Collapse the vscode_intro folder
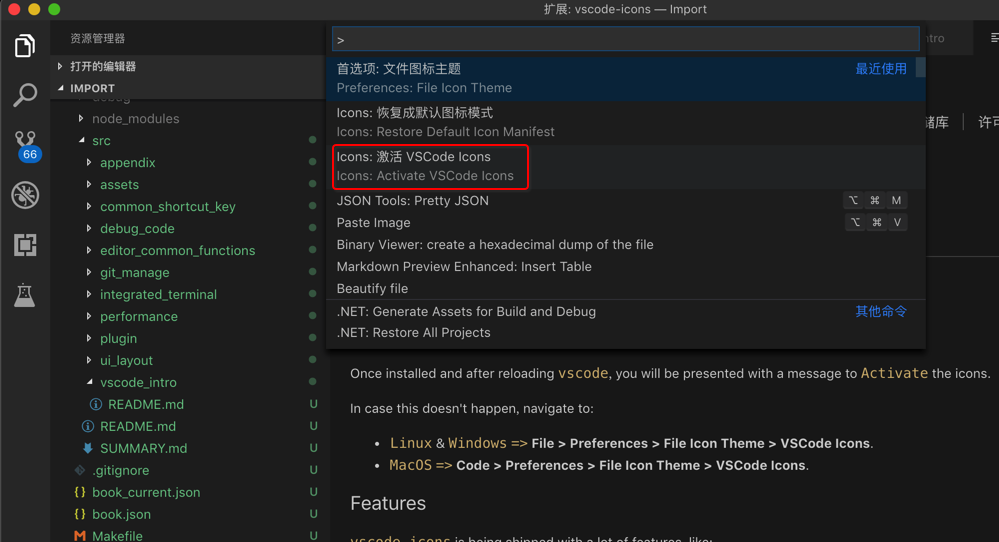The width and height of the screenshot is (999, 542). [x=89, y=382]
